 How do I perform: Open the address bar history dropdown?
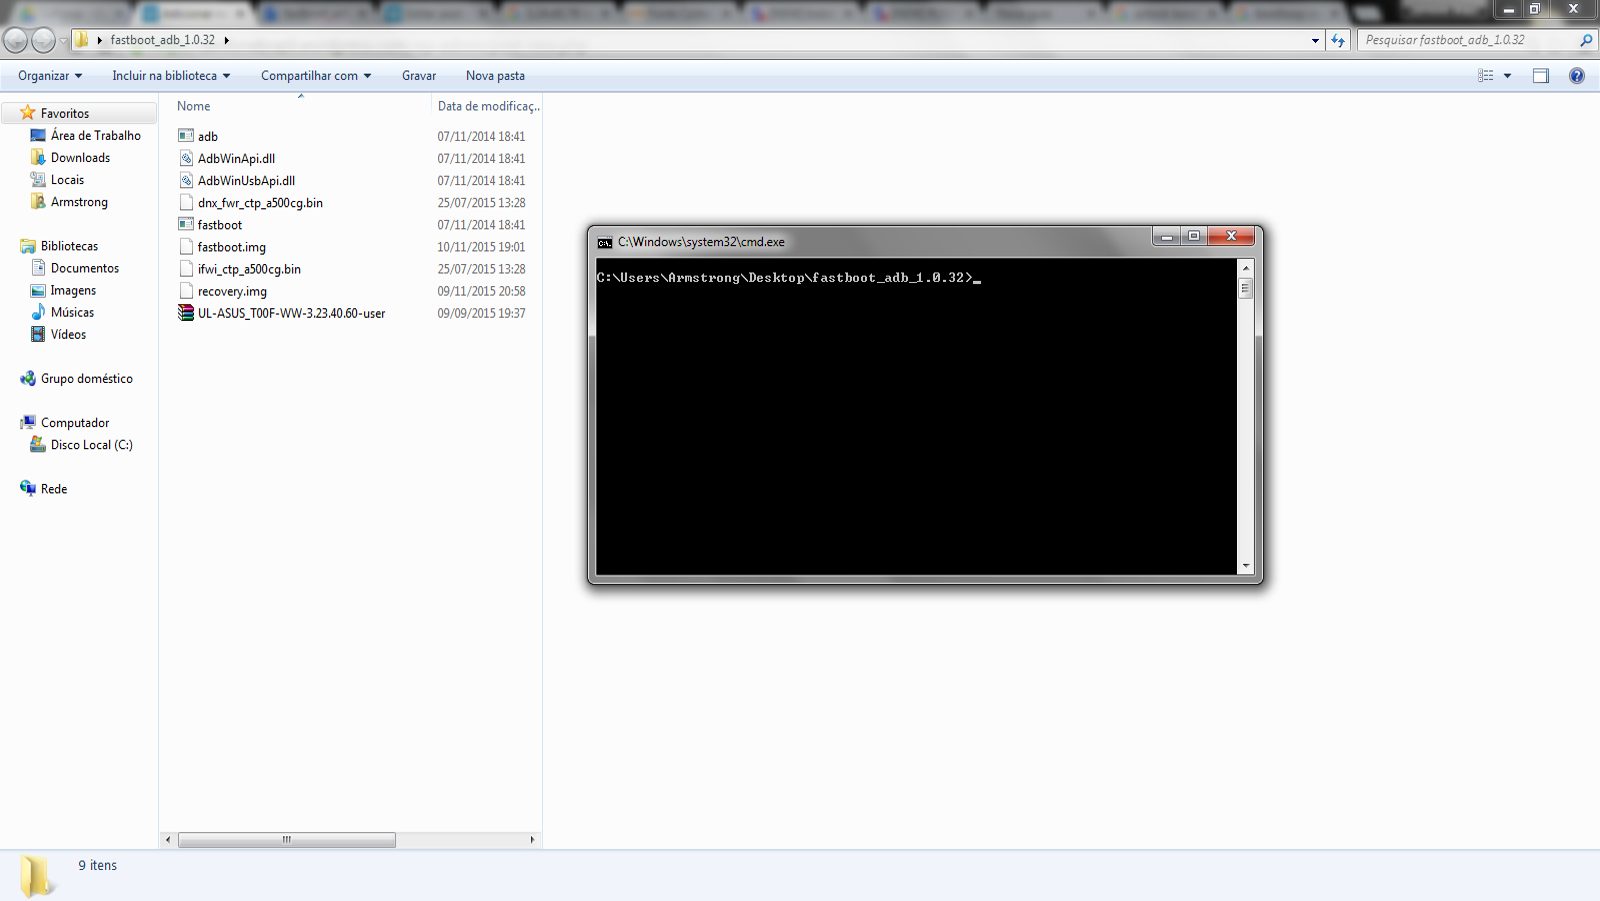(x=1315, y=40)
